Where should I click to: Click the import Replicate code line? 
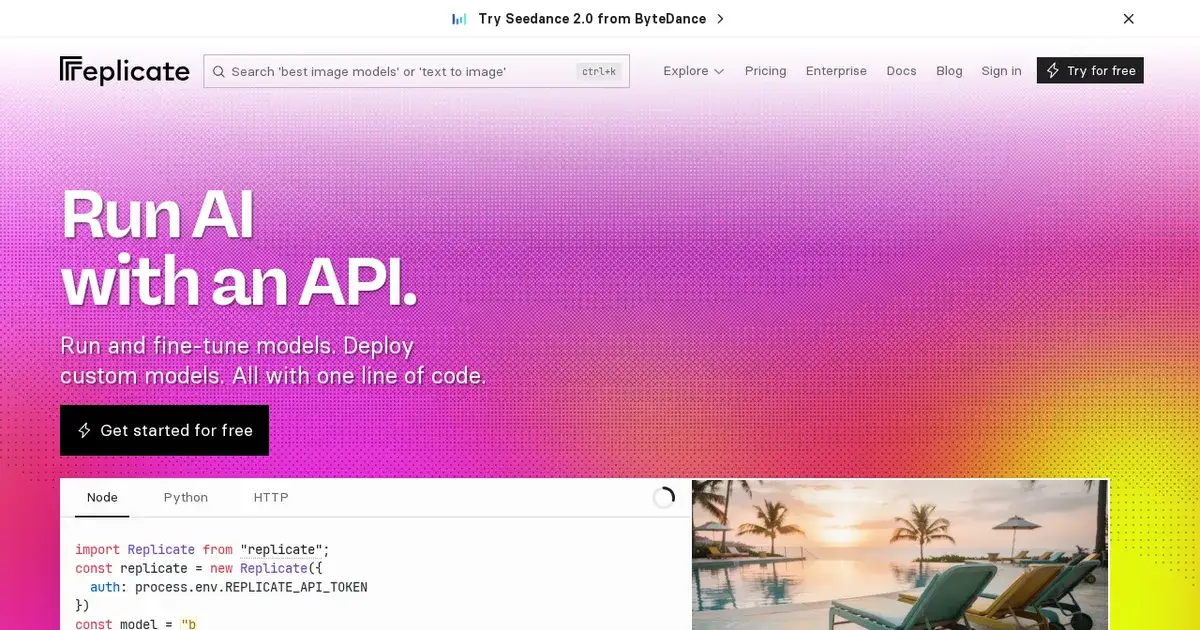pyautogui.click(x=202, y=549)
